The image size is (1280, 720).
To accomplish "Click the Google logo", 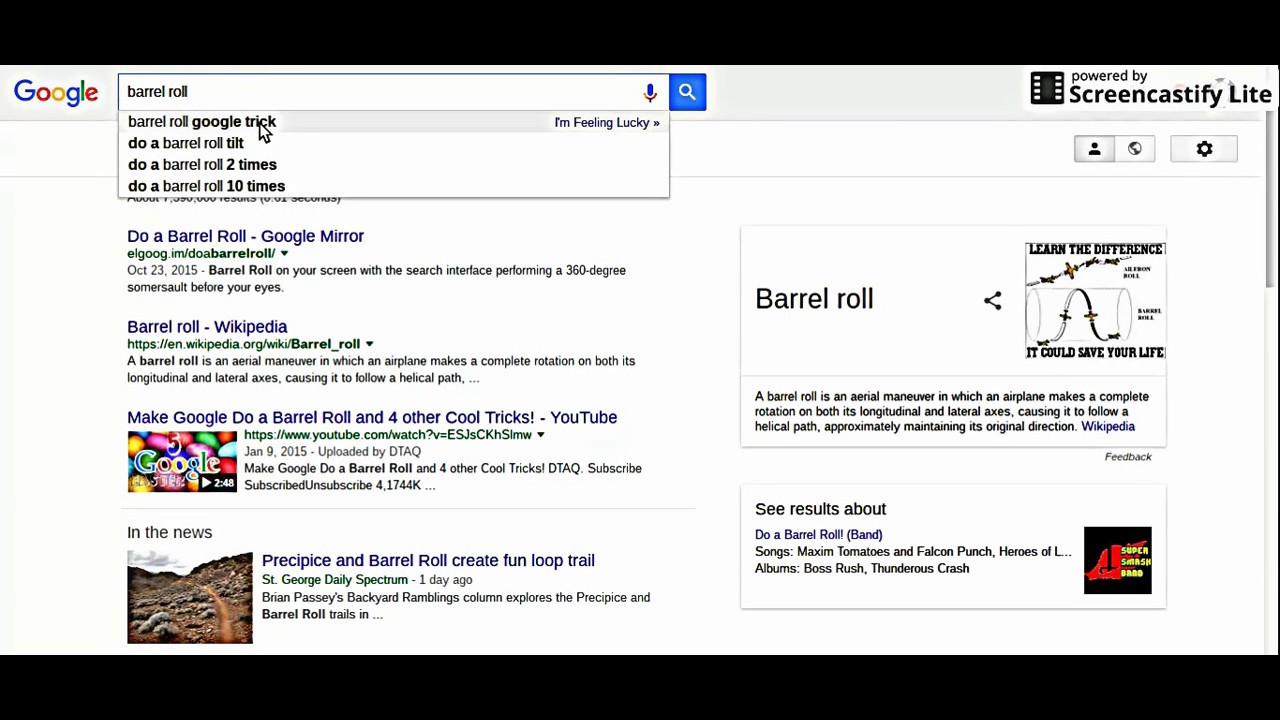I will coord(56,92).
